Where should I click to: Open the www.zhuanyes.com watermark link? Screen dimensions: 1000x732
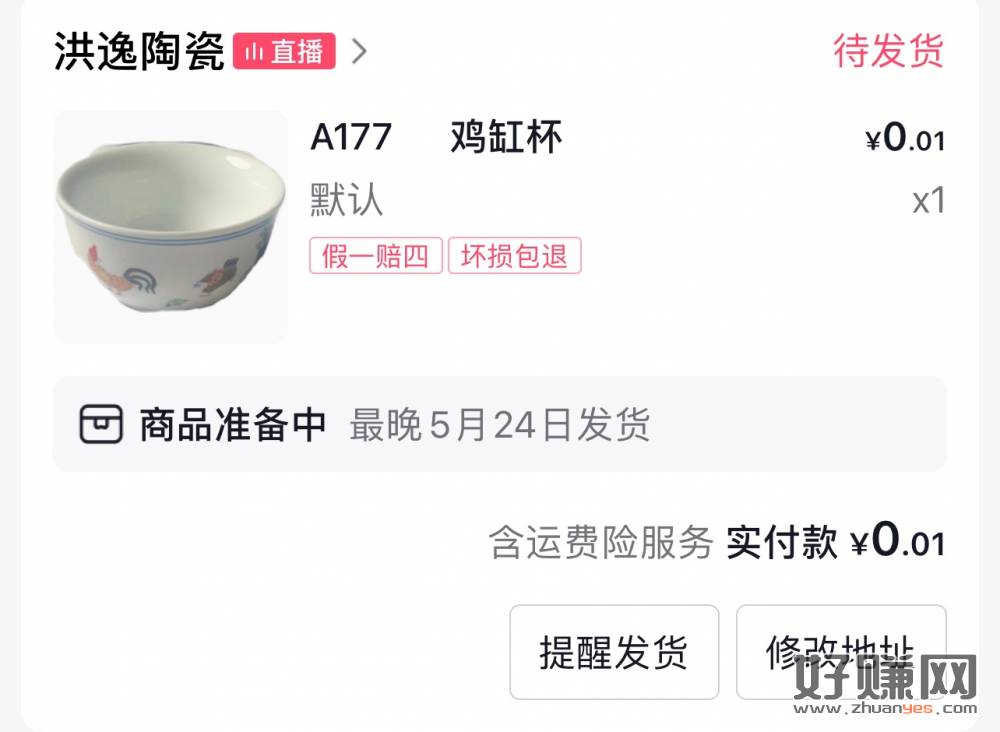tap(885, 708)
